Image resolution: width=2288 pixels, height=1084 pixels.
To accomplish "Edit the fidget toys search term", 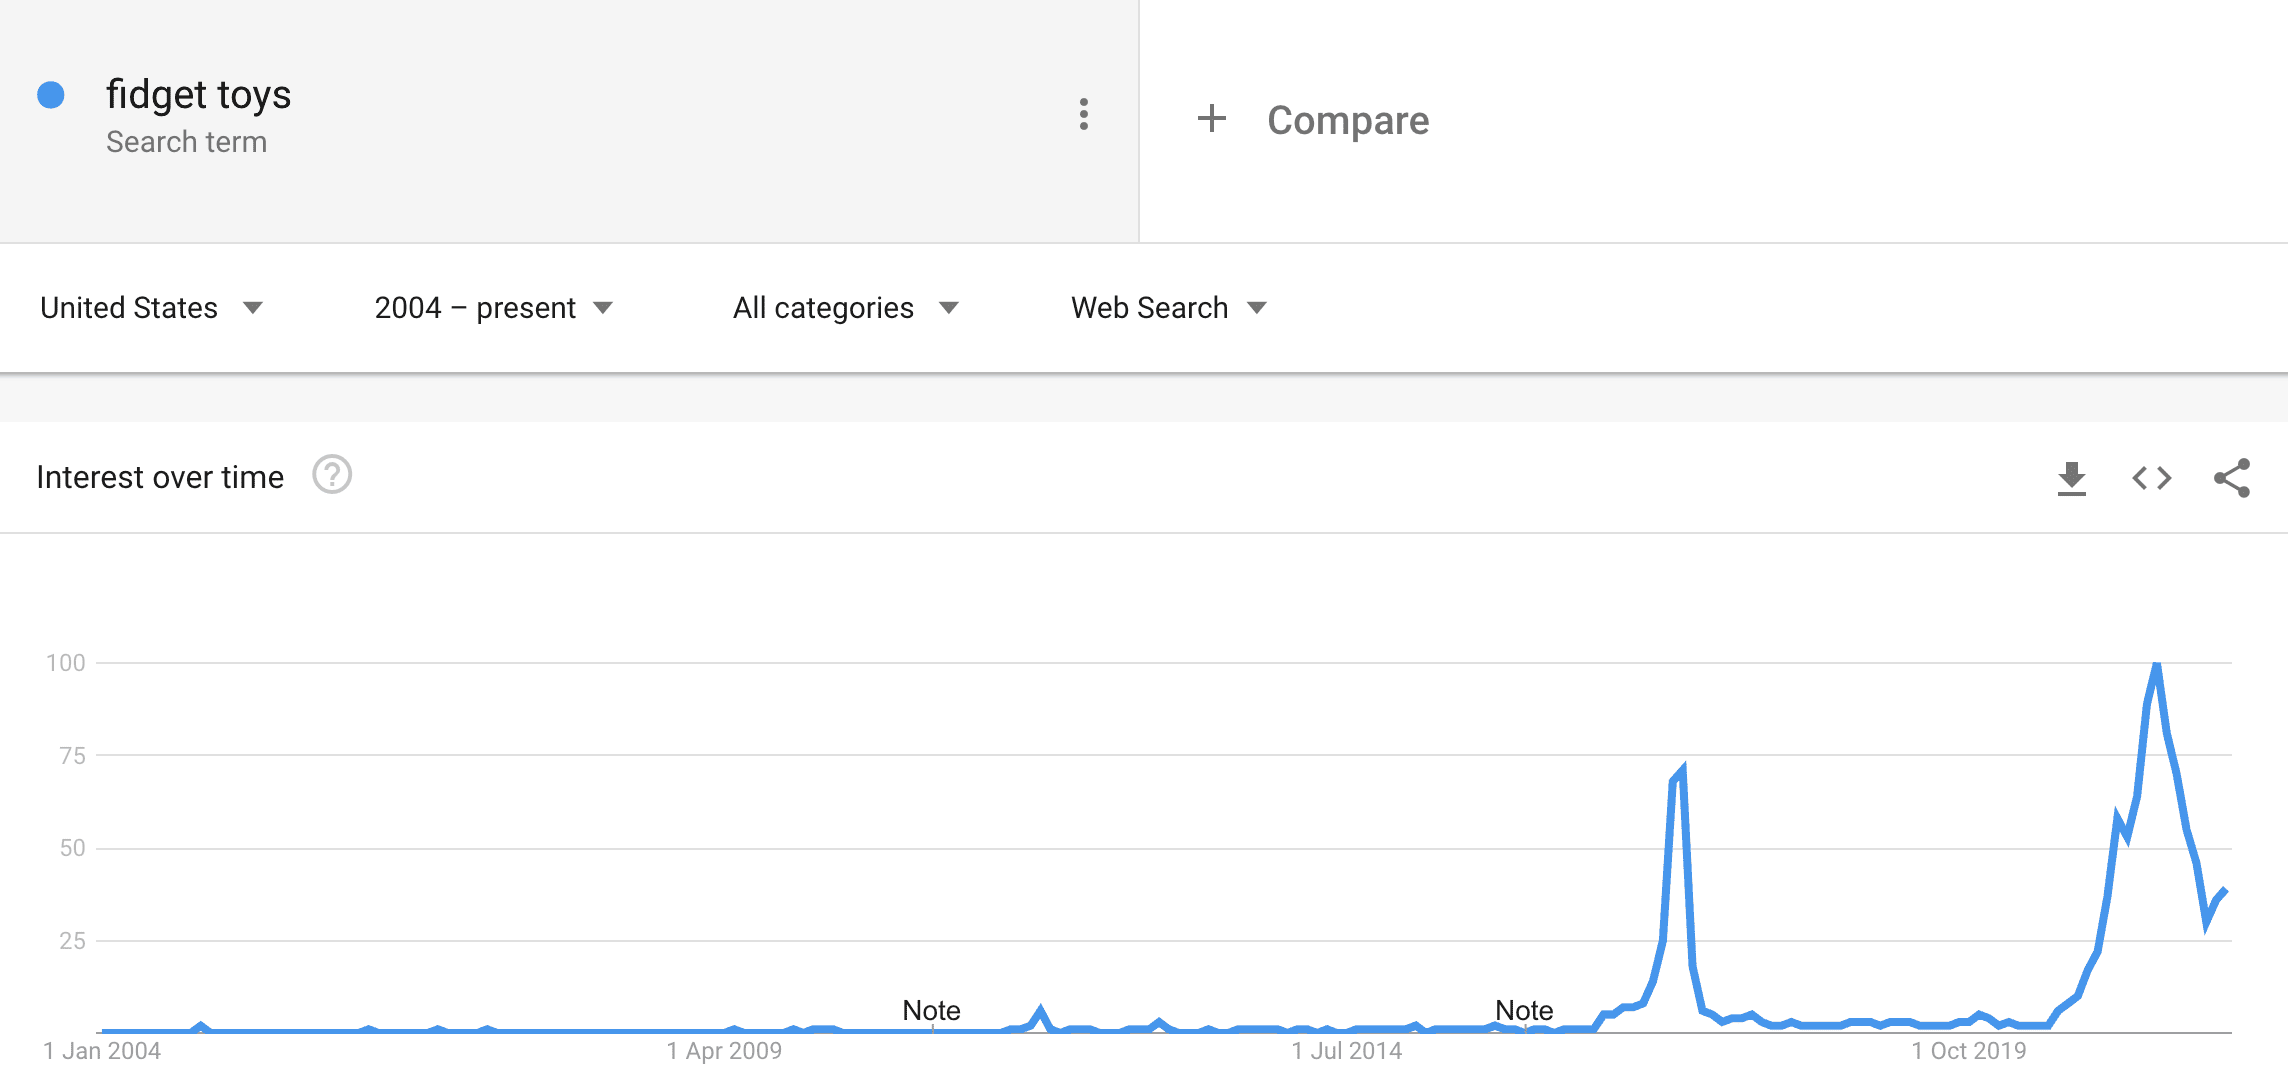I will tap(198, 95).
